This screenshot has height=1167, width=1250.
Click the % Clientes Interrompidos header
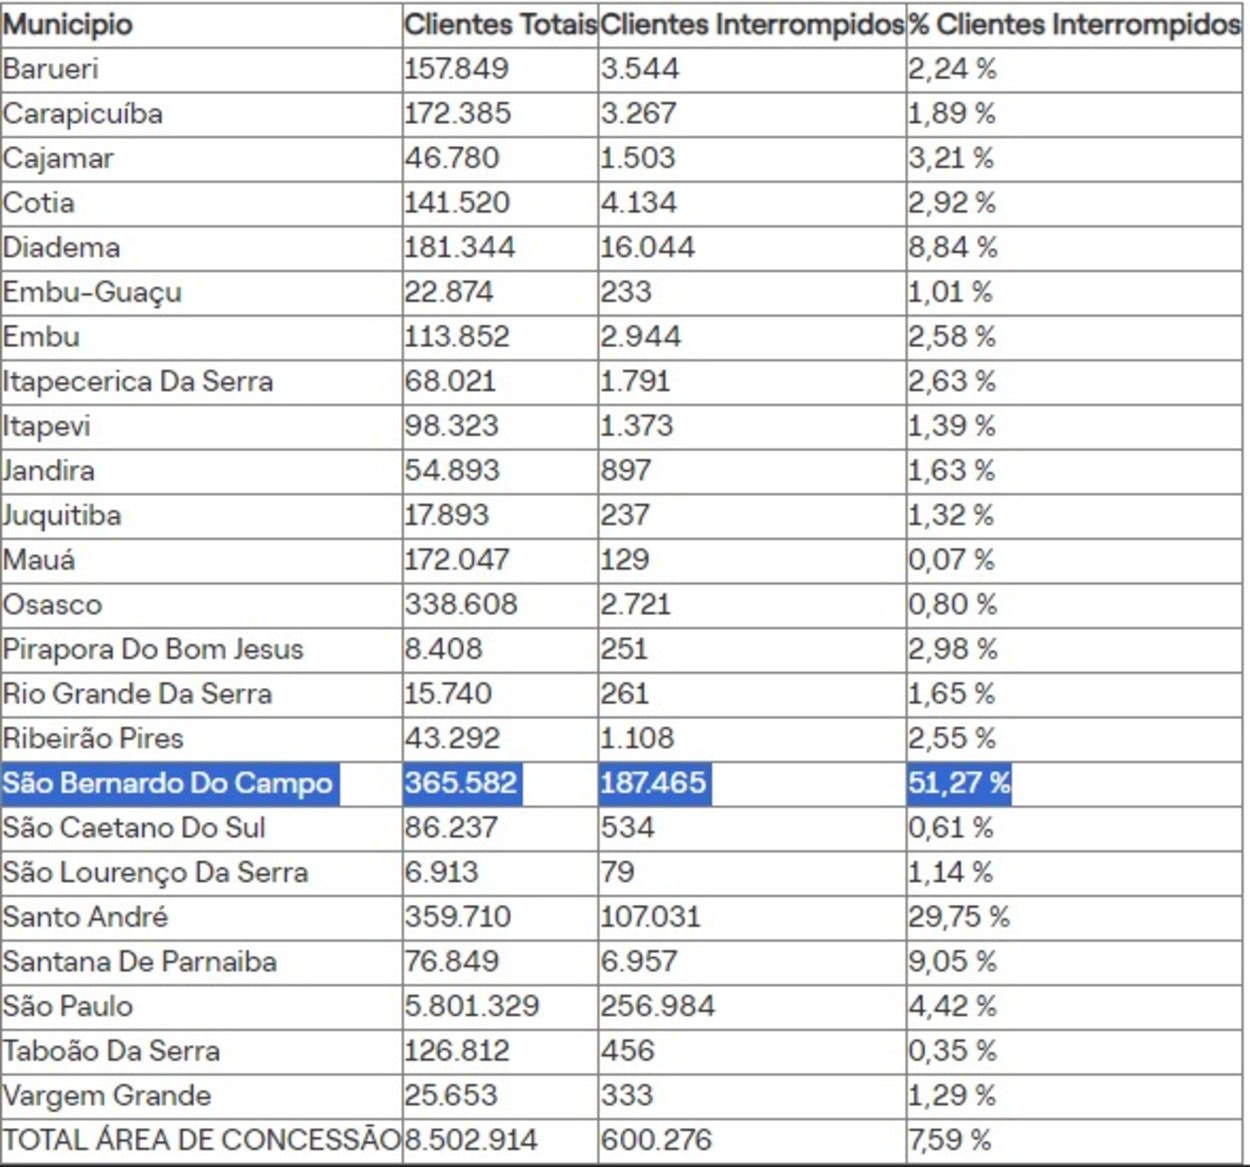pos(1073,24)
